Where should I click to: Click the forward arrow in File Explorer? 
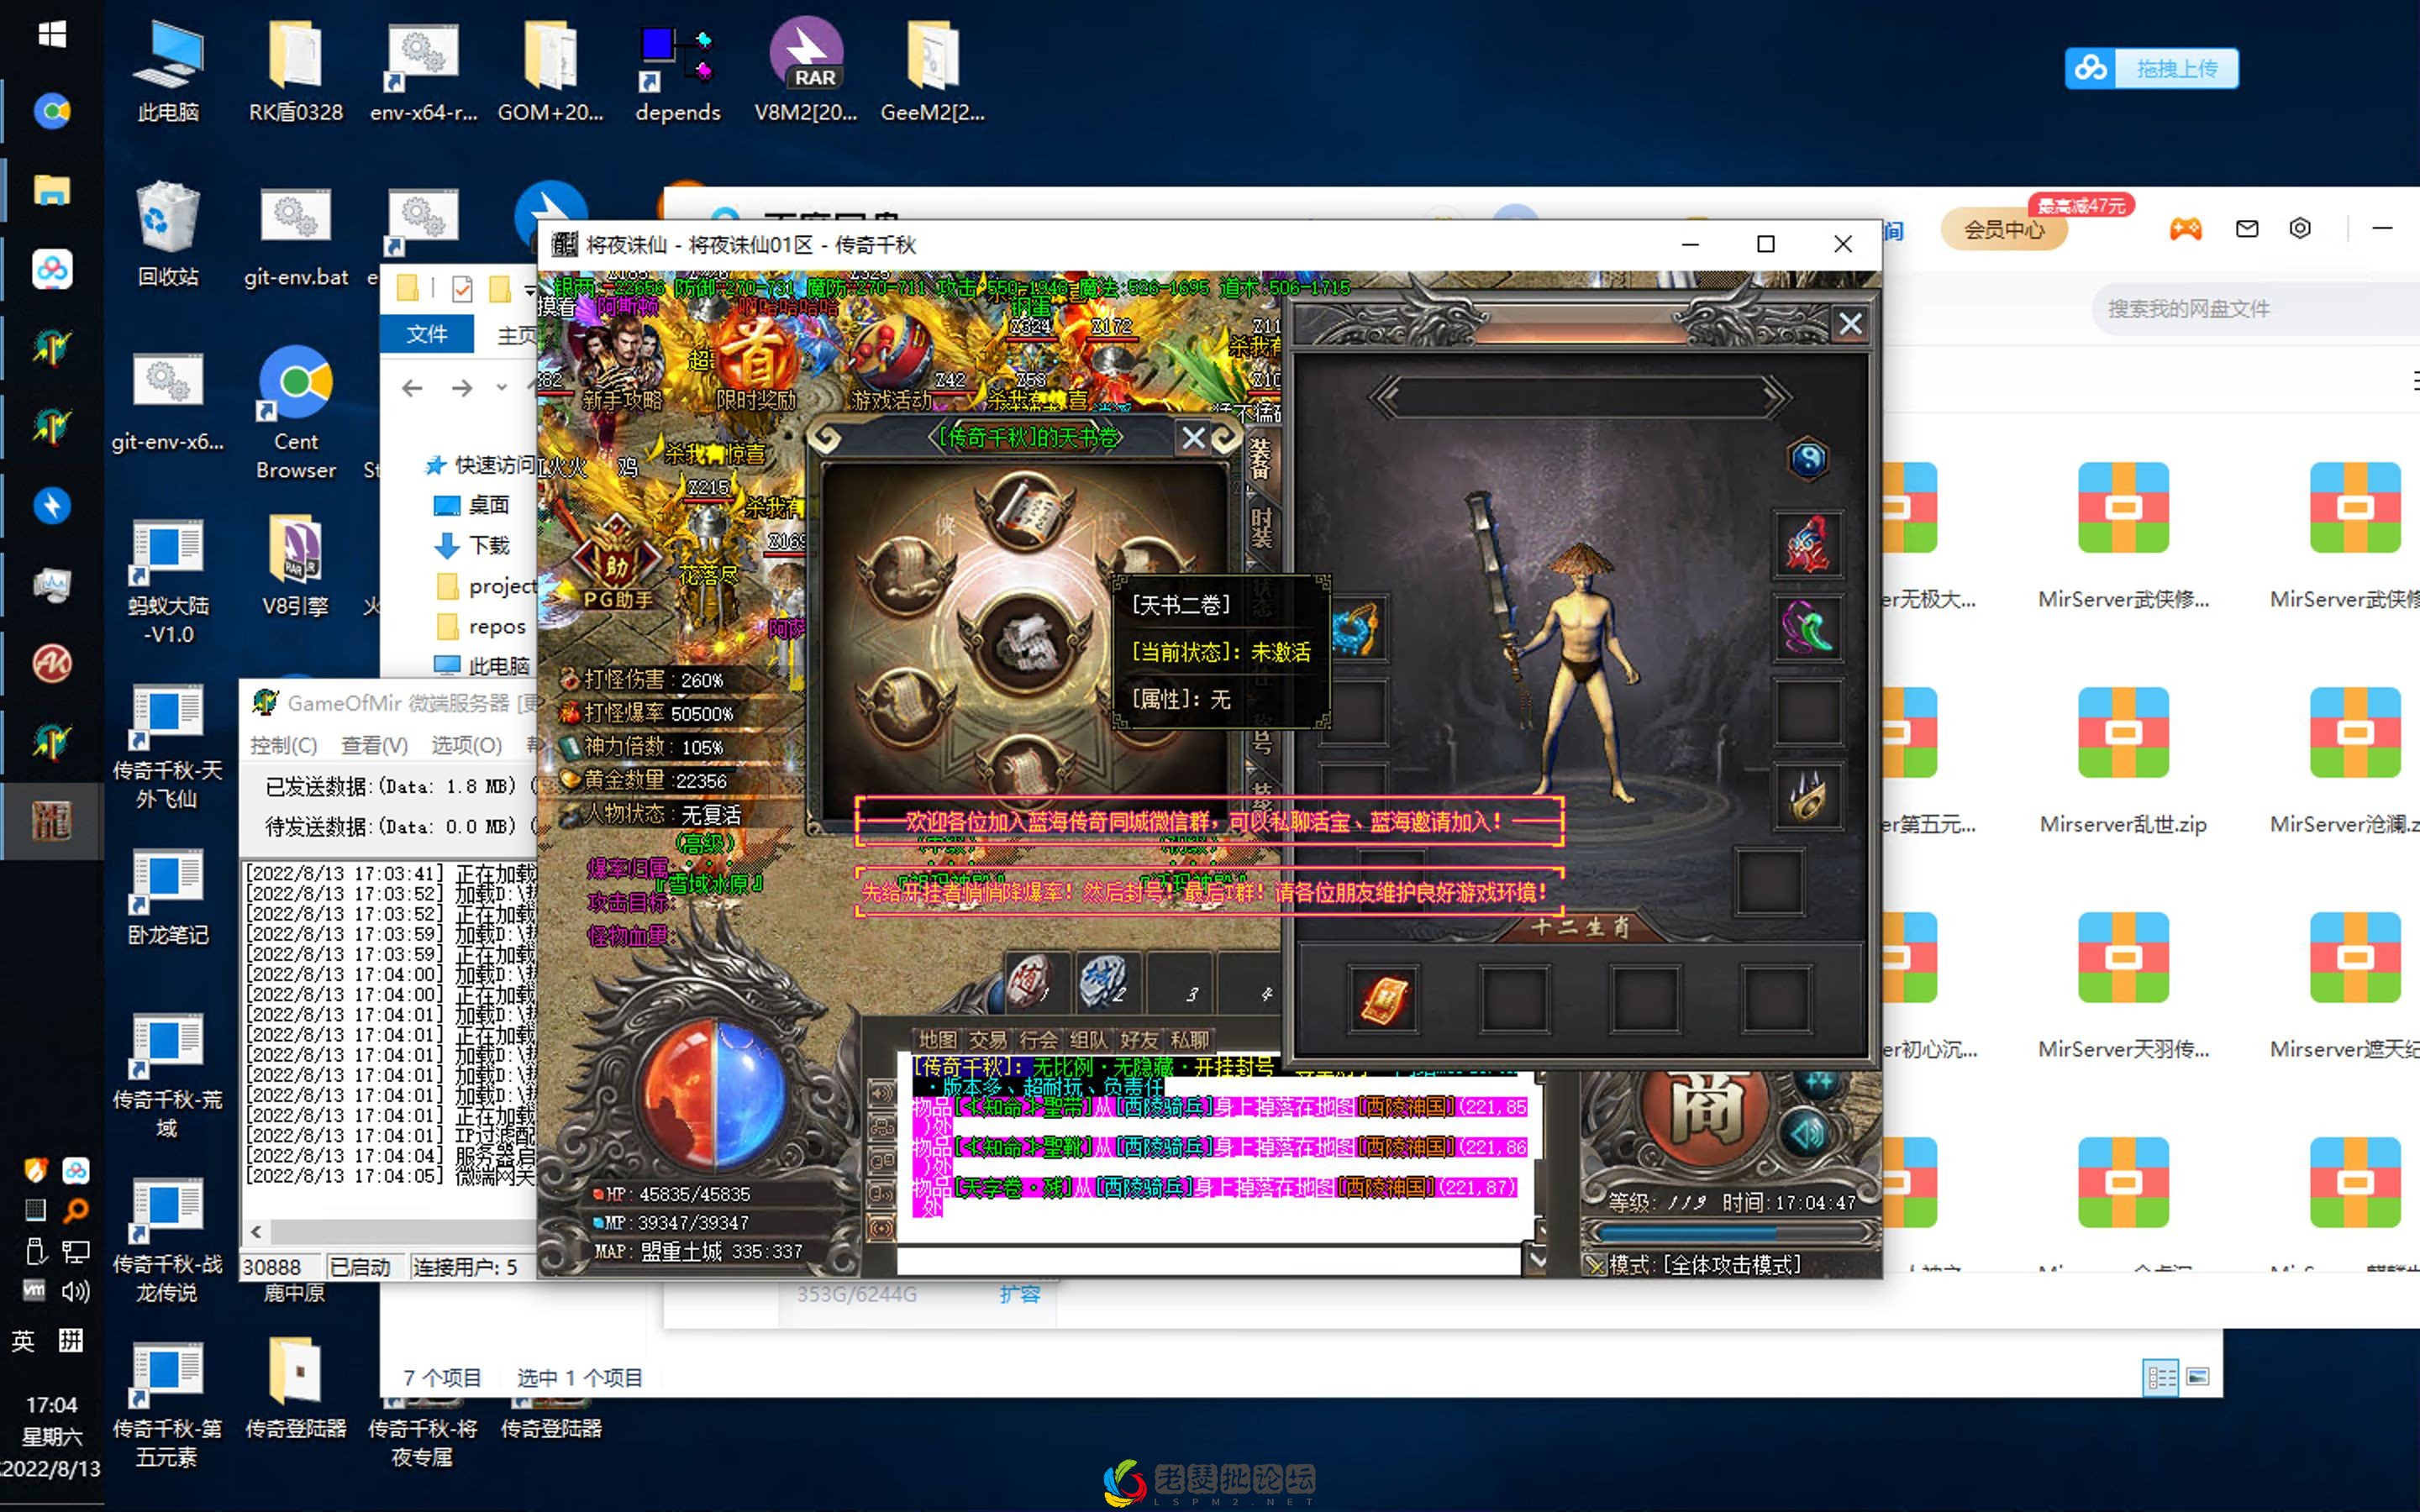[x=461, y=388]
